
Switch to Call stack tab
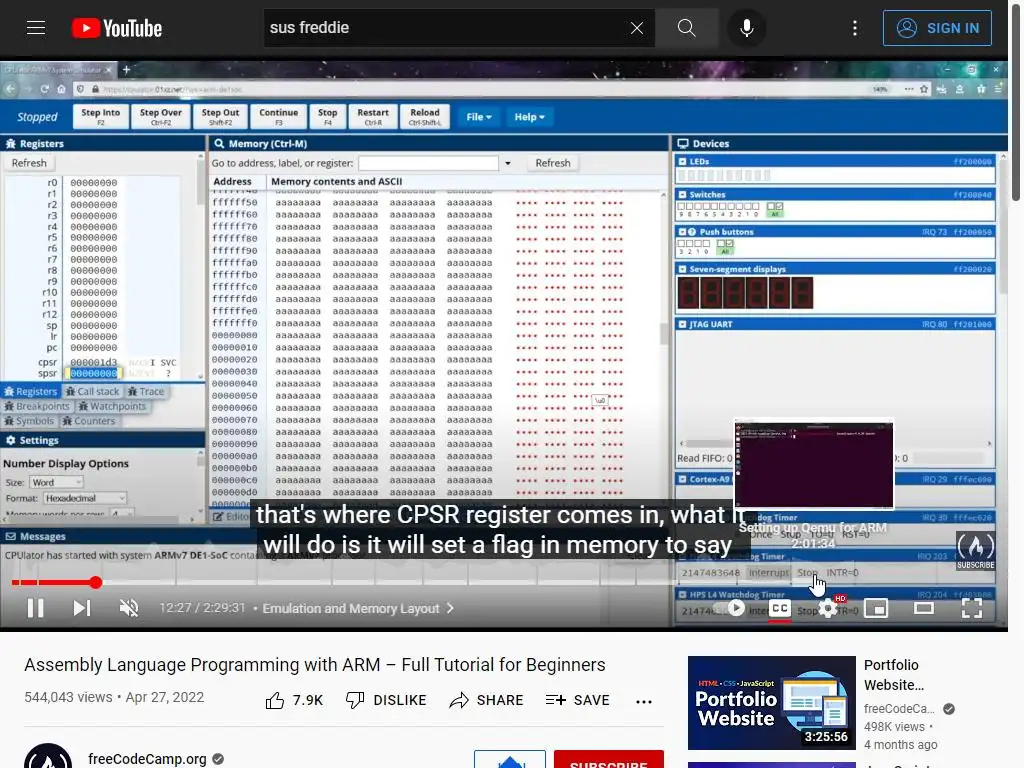click(x=92, y=391)
